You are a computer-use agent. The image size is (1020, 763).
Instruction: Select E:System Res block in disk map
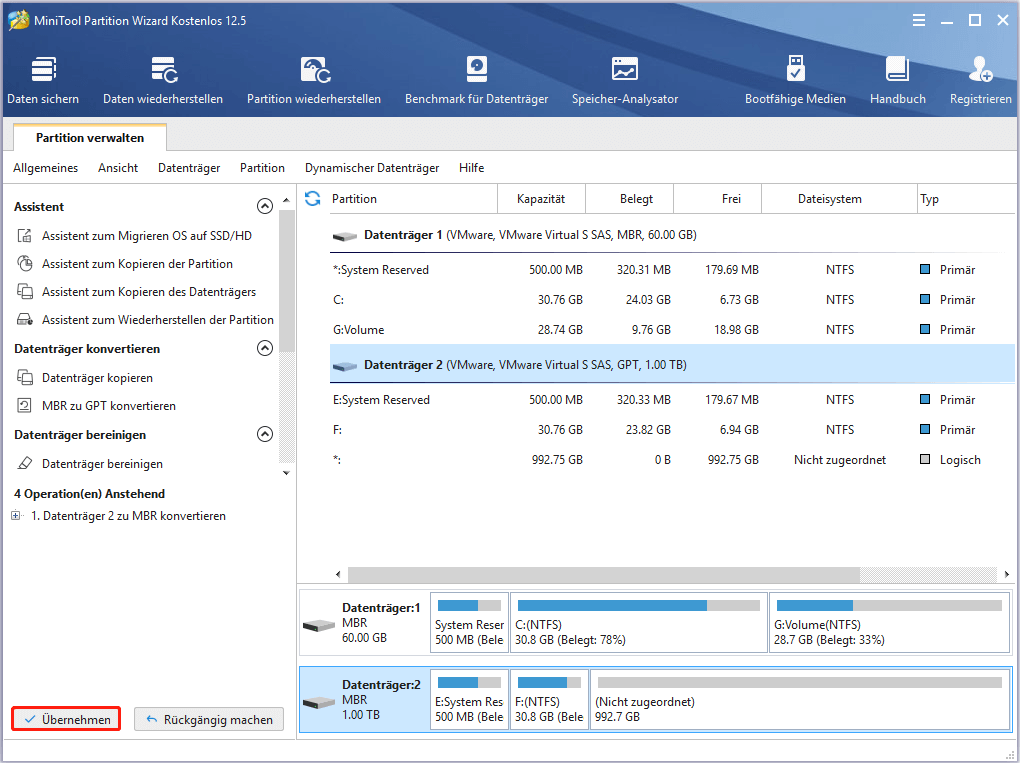coord(469,699)
